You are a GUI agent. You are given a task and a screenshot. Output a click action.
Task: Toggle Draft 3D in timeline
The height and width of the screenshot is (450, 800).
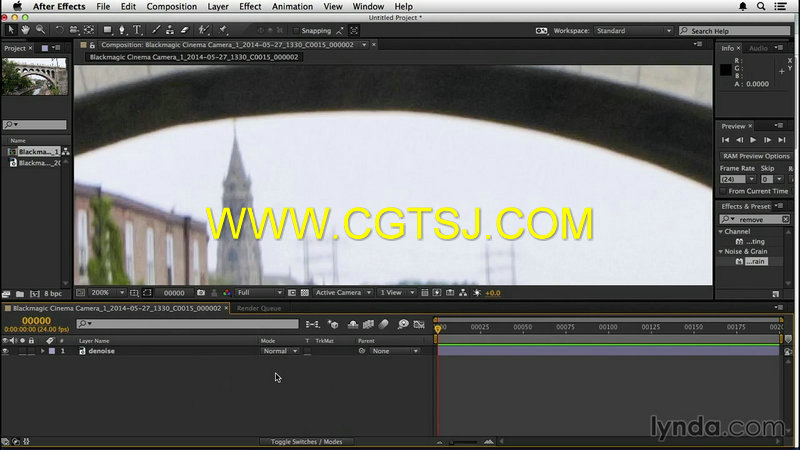pos(333,324)
